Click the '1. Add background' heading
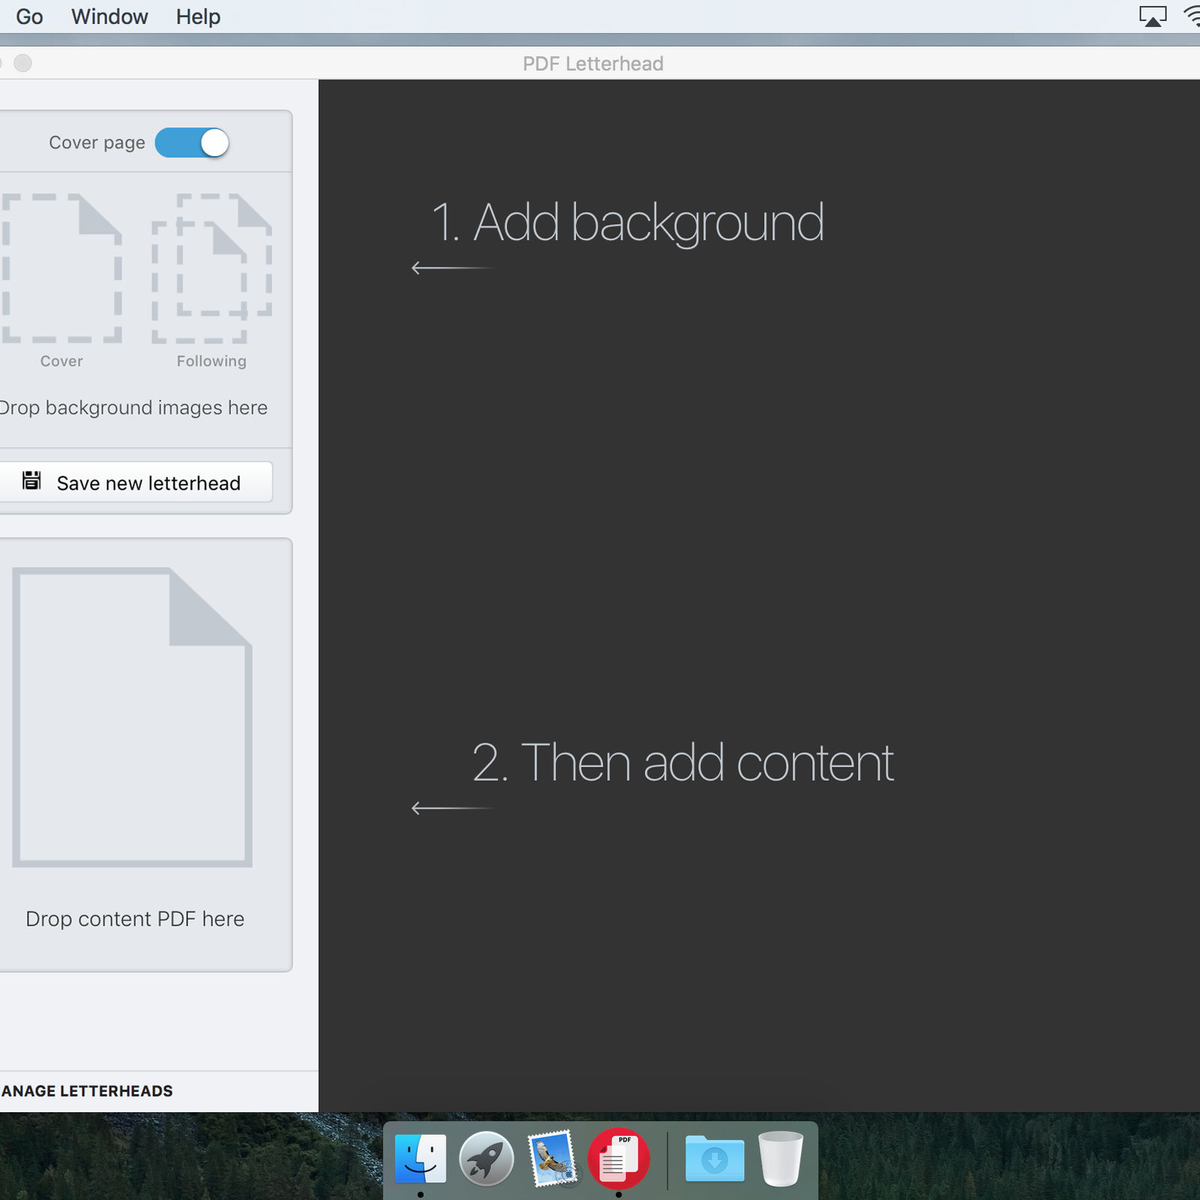The image size is (1200, 1200). tap(628, 222)
